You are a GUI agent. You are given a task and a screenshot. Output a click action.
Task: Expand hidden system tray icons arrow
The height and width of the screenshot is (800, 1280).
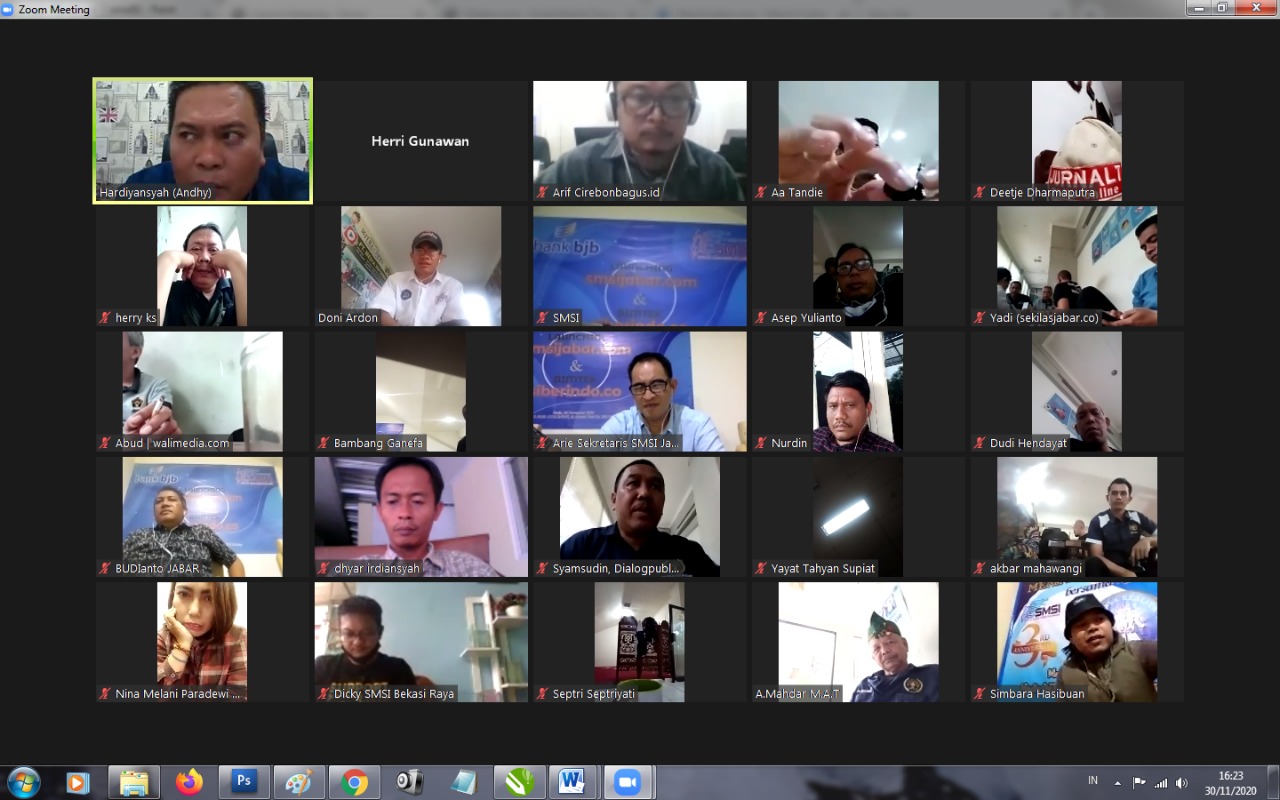tap(1117, 782)
